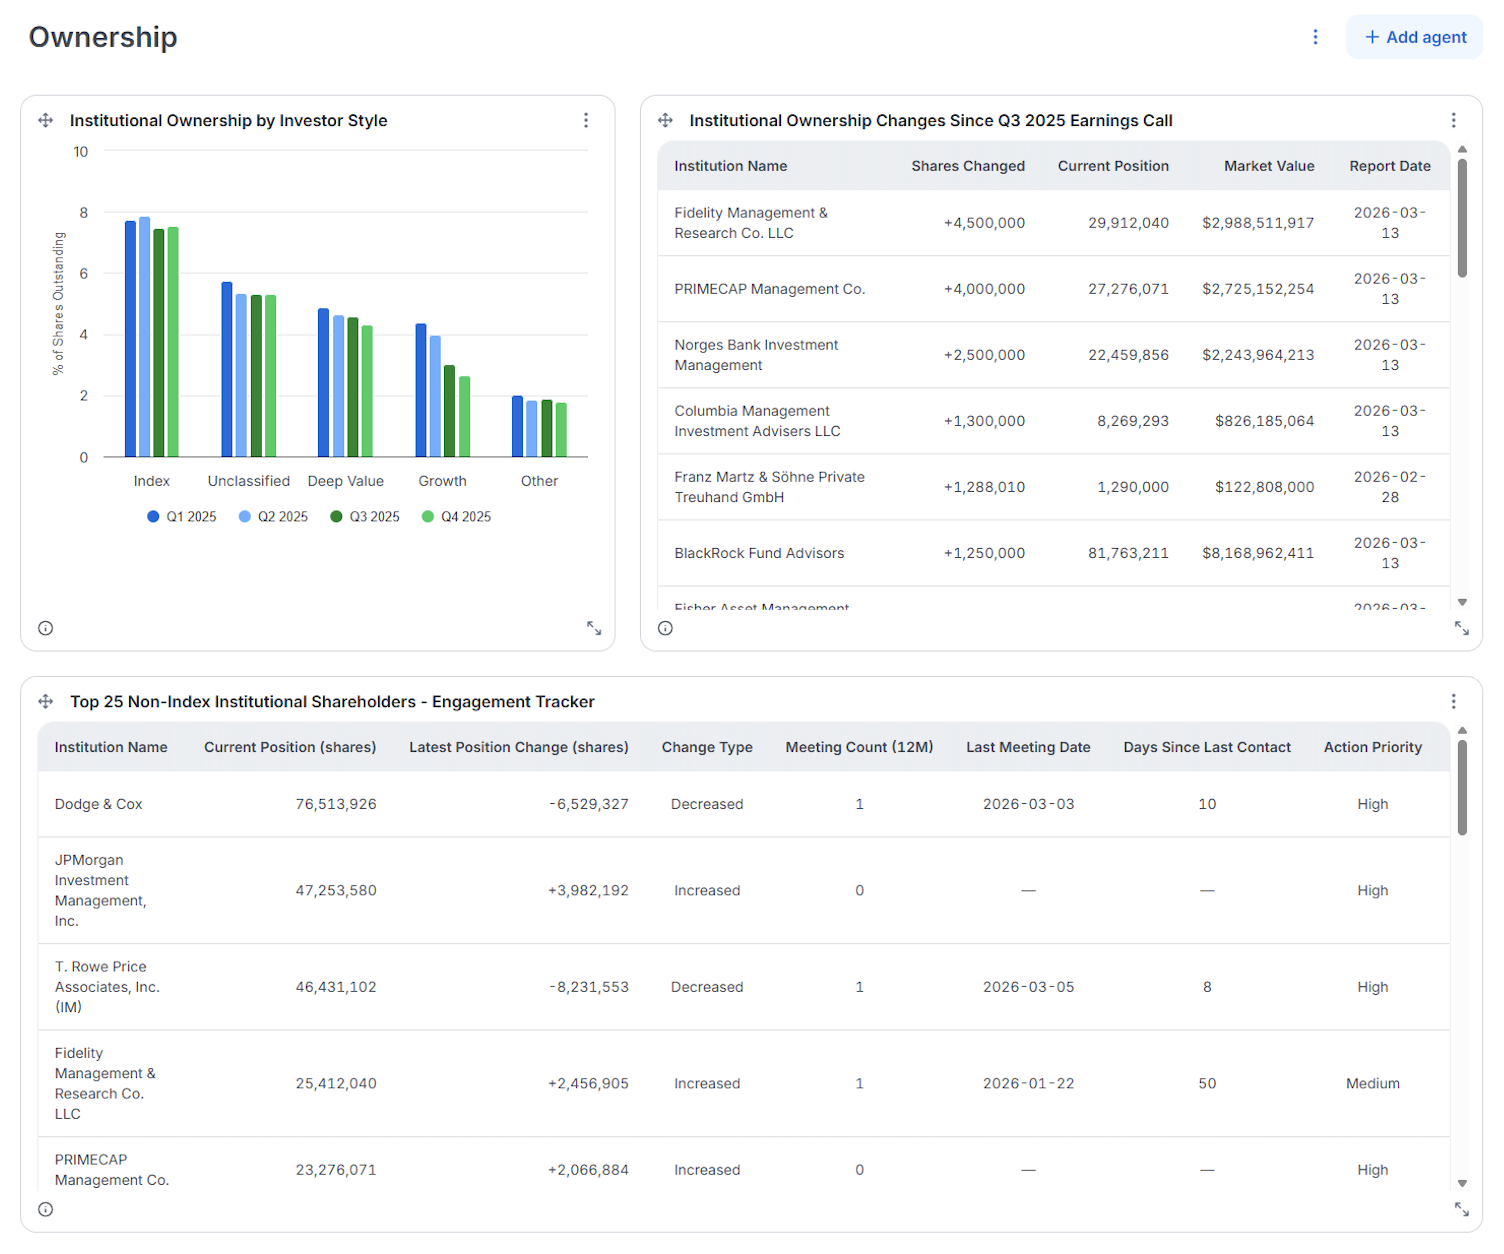Viewport: 1504px width, 1254px height.
Task: Show info for Investor Style chart
Action: [x=46, y=628]
